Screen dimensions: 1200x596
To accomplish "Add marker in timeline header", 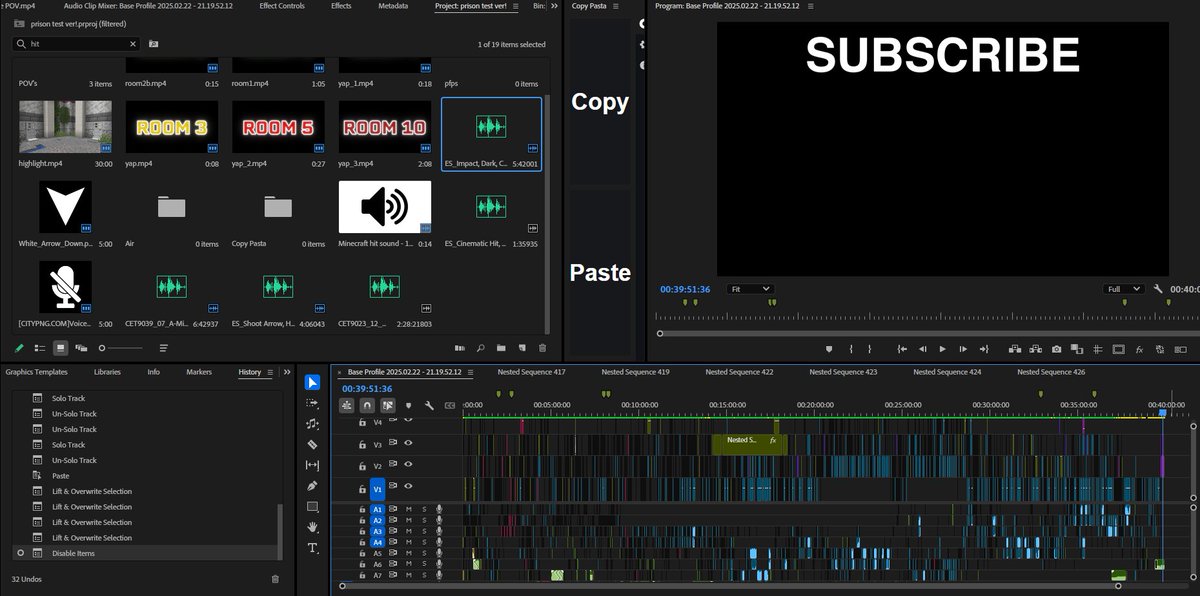I will point(408,406).
